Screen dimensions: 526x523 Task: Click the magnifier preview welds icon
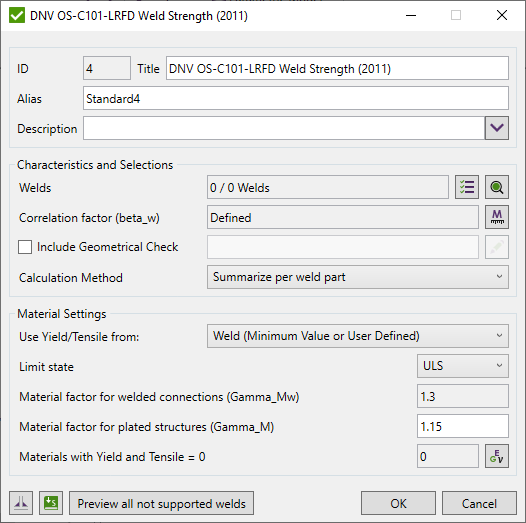click(496, 187)
